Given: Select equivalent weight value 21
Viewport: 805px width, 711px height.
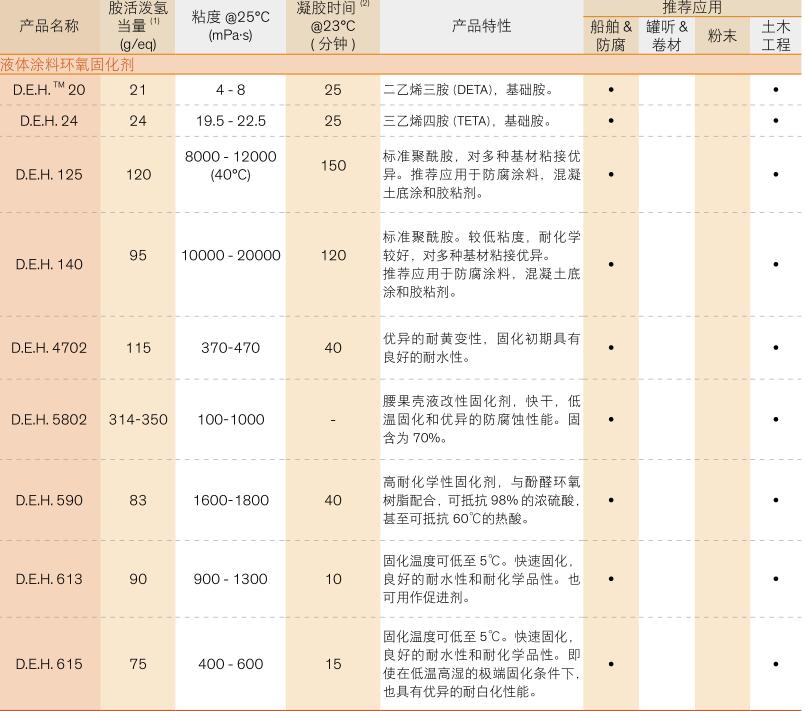Looking at the screenshot, I should pyautogui.click(x=138, y=90).
